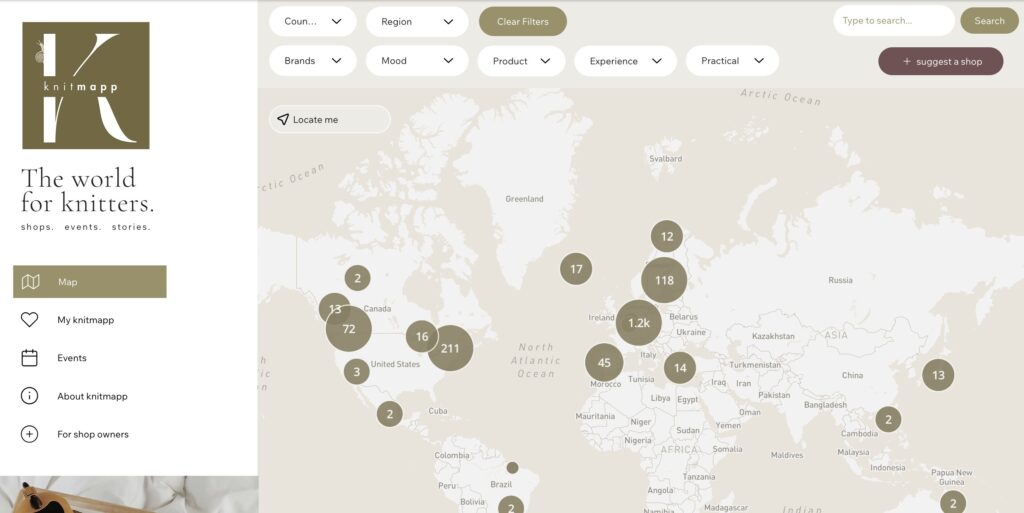1024x513 pixels.
Task: Click the small dot marker in Brazil
Action: (513, 467)
